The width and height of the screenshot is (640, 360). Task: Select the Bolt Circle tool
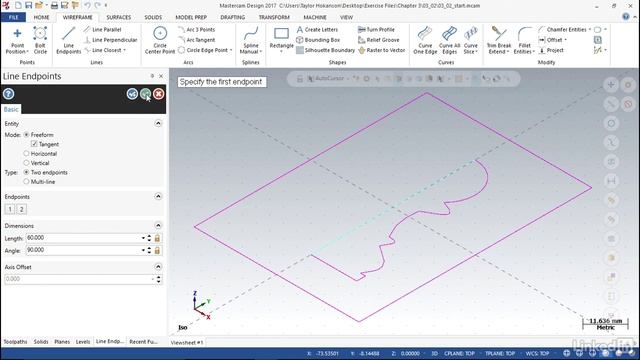tap(40, 41)
